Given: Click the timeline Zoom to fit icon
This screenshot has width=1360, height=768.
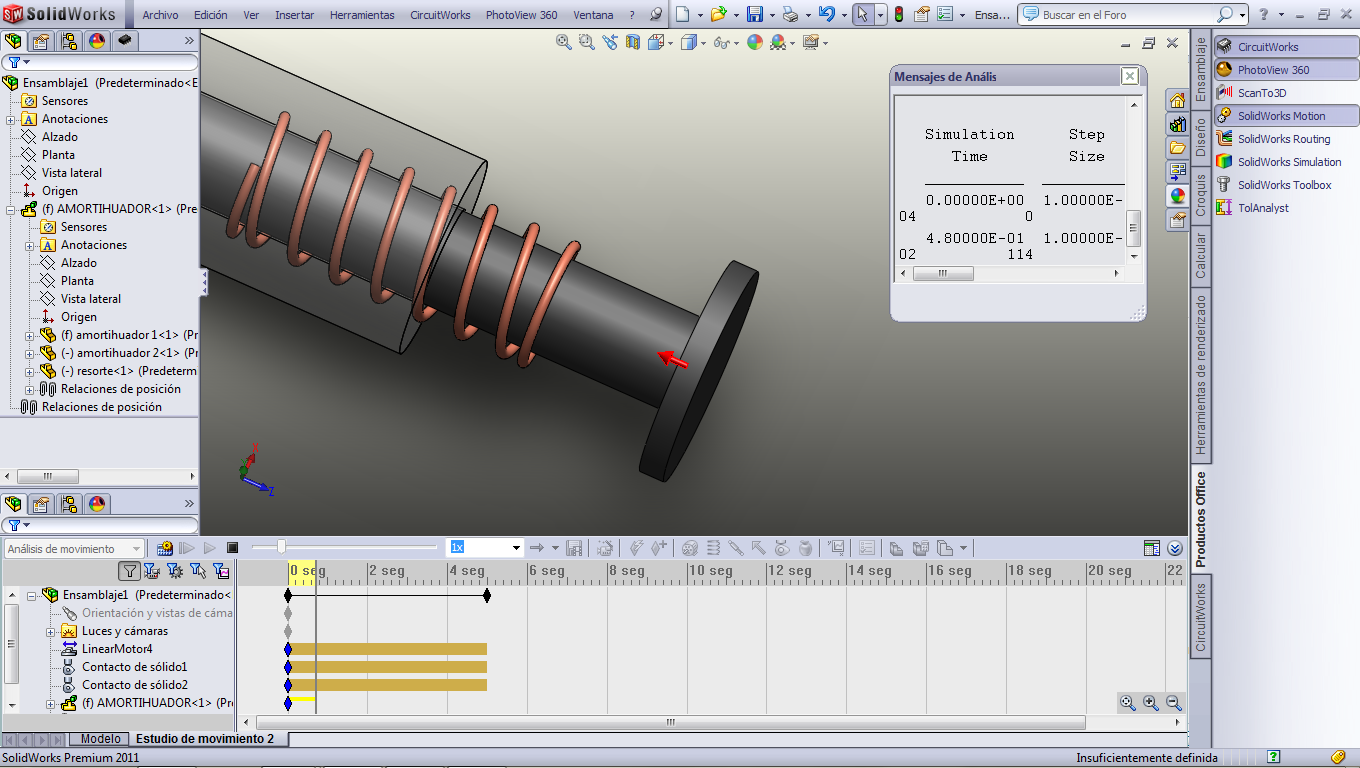Looking at the screenshot, I should 1128,703.
